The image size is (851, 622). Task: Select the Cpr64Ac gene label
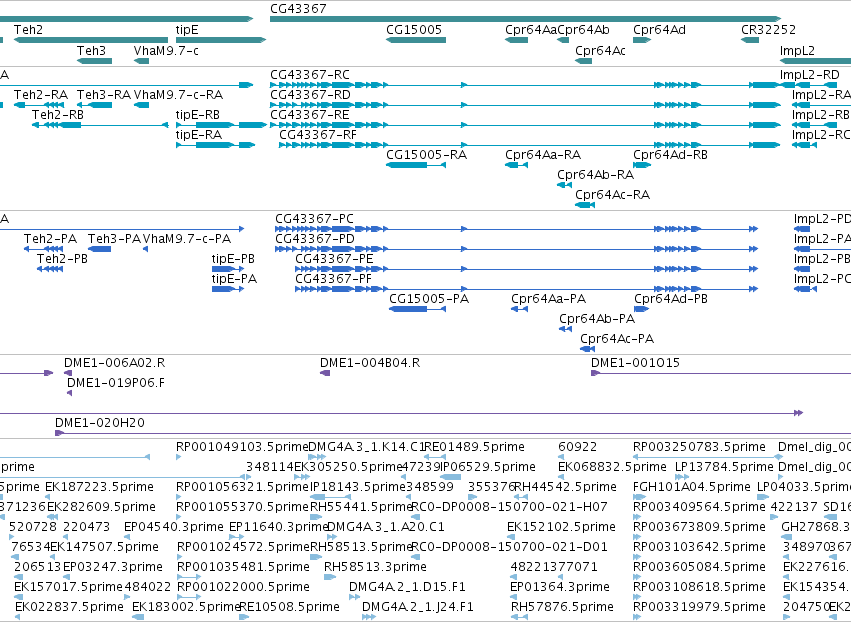click(600, 50)
